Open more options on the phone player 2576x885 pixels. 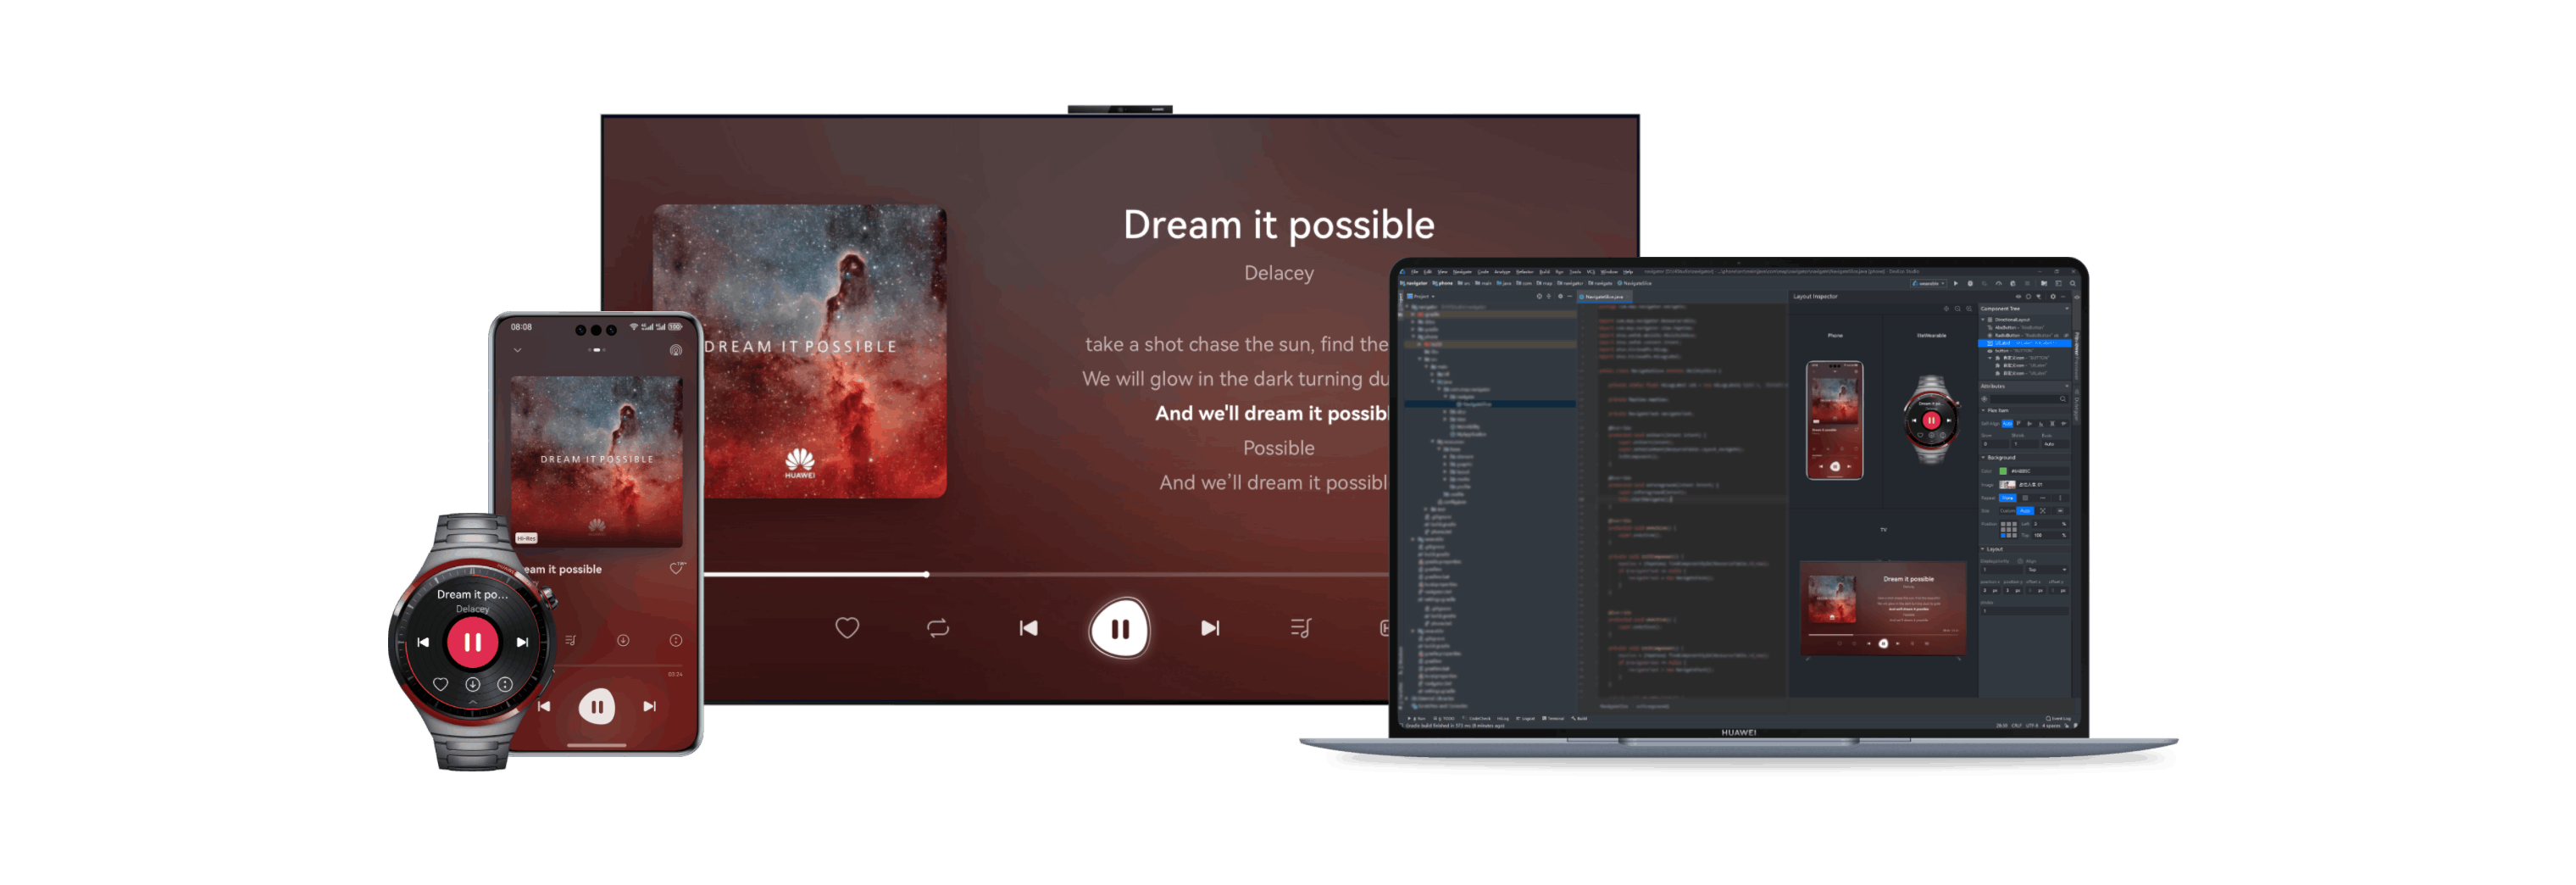(x=676, y=640)
